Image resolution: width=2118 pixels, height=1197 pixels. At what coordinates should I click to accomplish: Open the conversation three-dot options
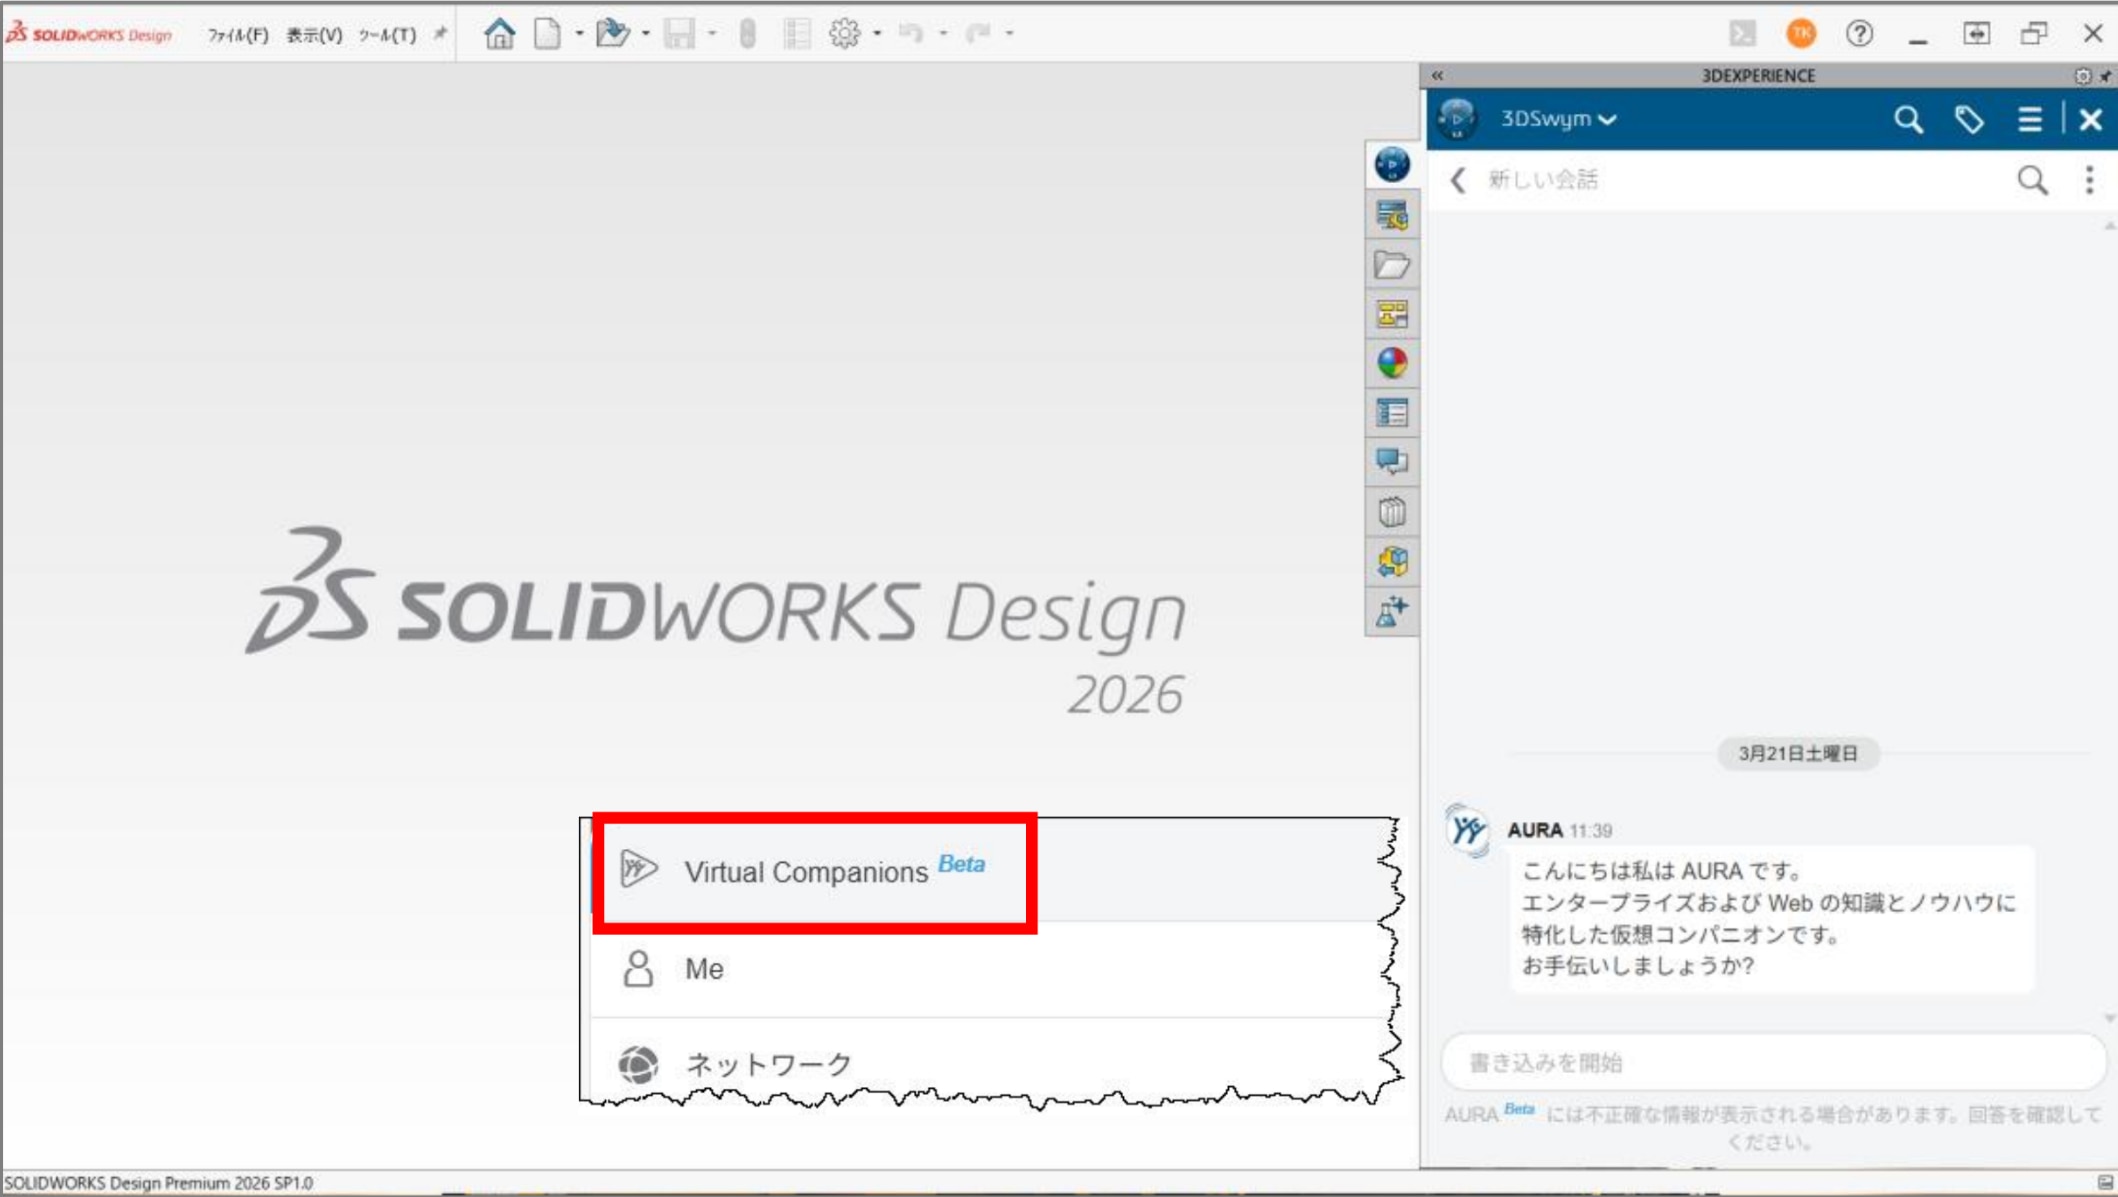pos(2089,180)
